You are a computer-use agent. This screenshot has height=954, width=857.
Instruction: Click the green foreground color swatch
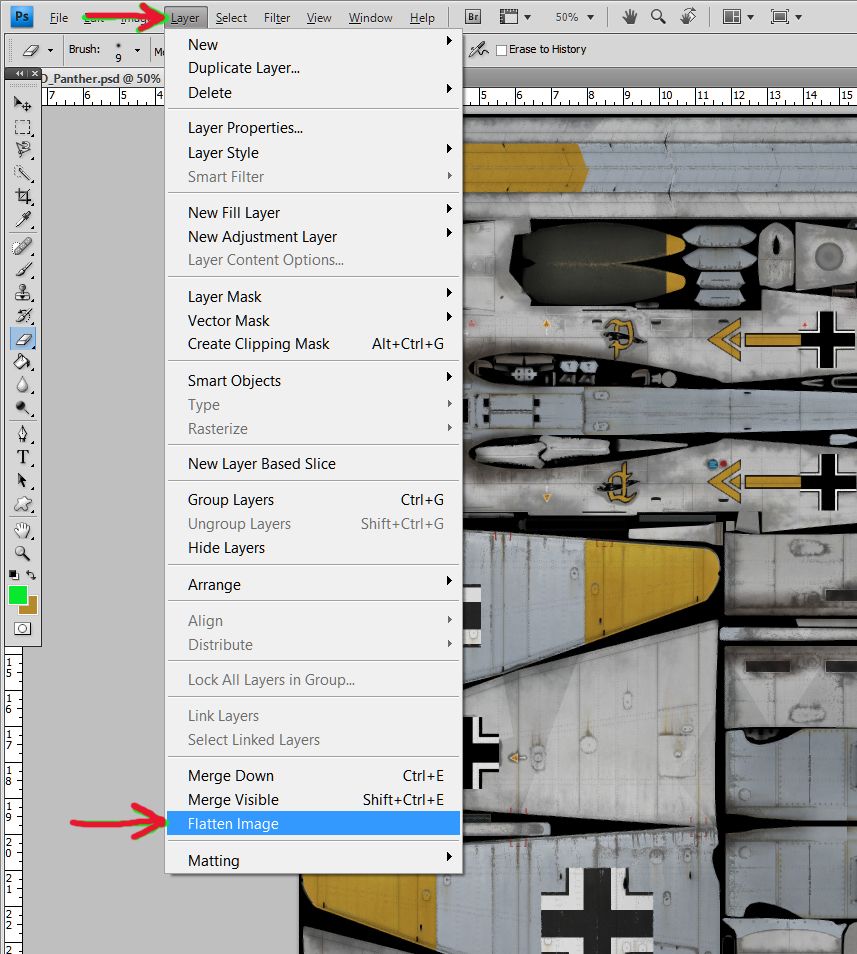click(17, 594)
